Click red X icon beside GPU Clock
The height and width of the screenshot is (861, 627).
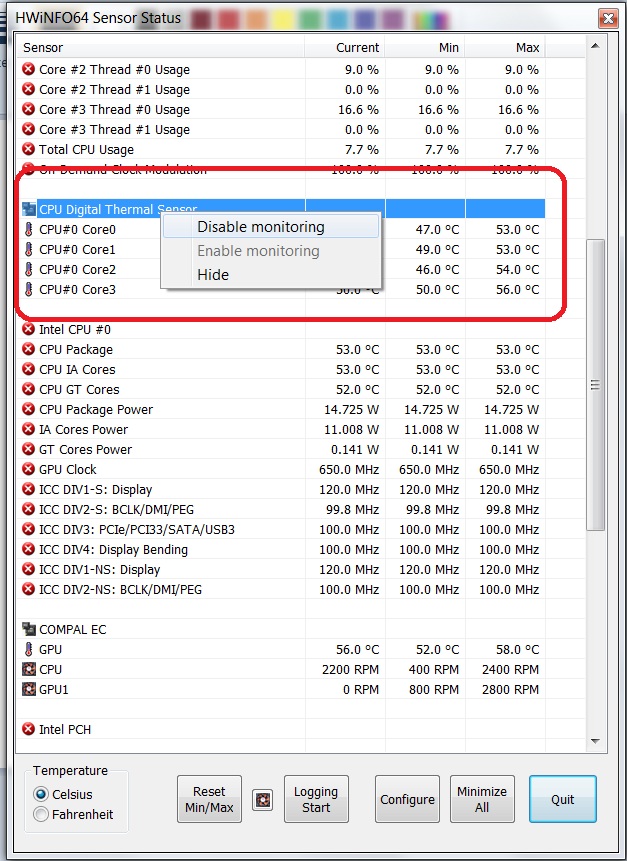point(29,469)
